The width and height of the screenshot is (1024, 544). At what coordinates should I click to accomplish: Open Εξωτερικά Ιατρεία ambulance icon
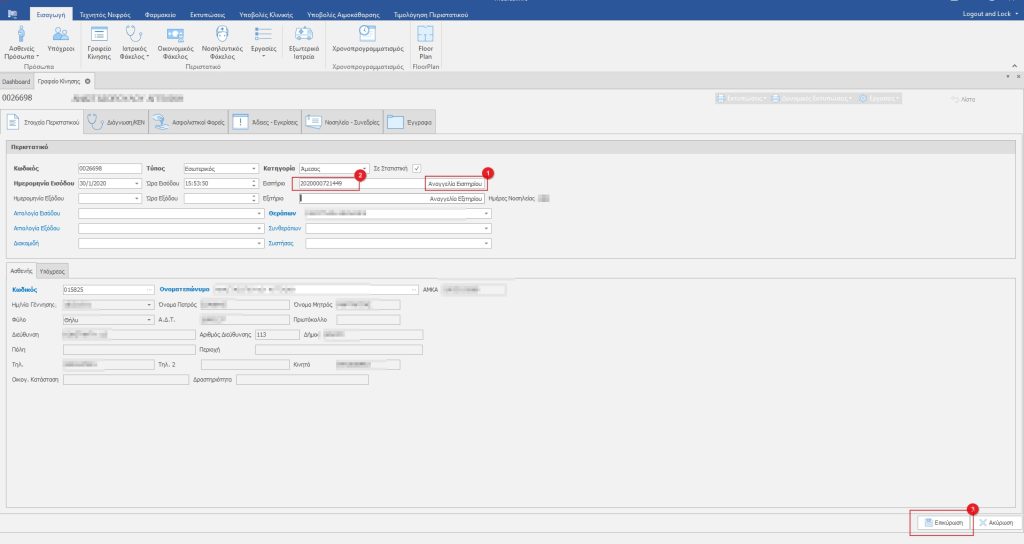point(304,38)
